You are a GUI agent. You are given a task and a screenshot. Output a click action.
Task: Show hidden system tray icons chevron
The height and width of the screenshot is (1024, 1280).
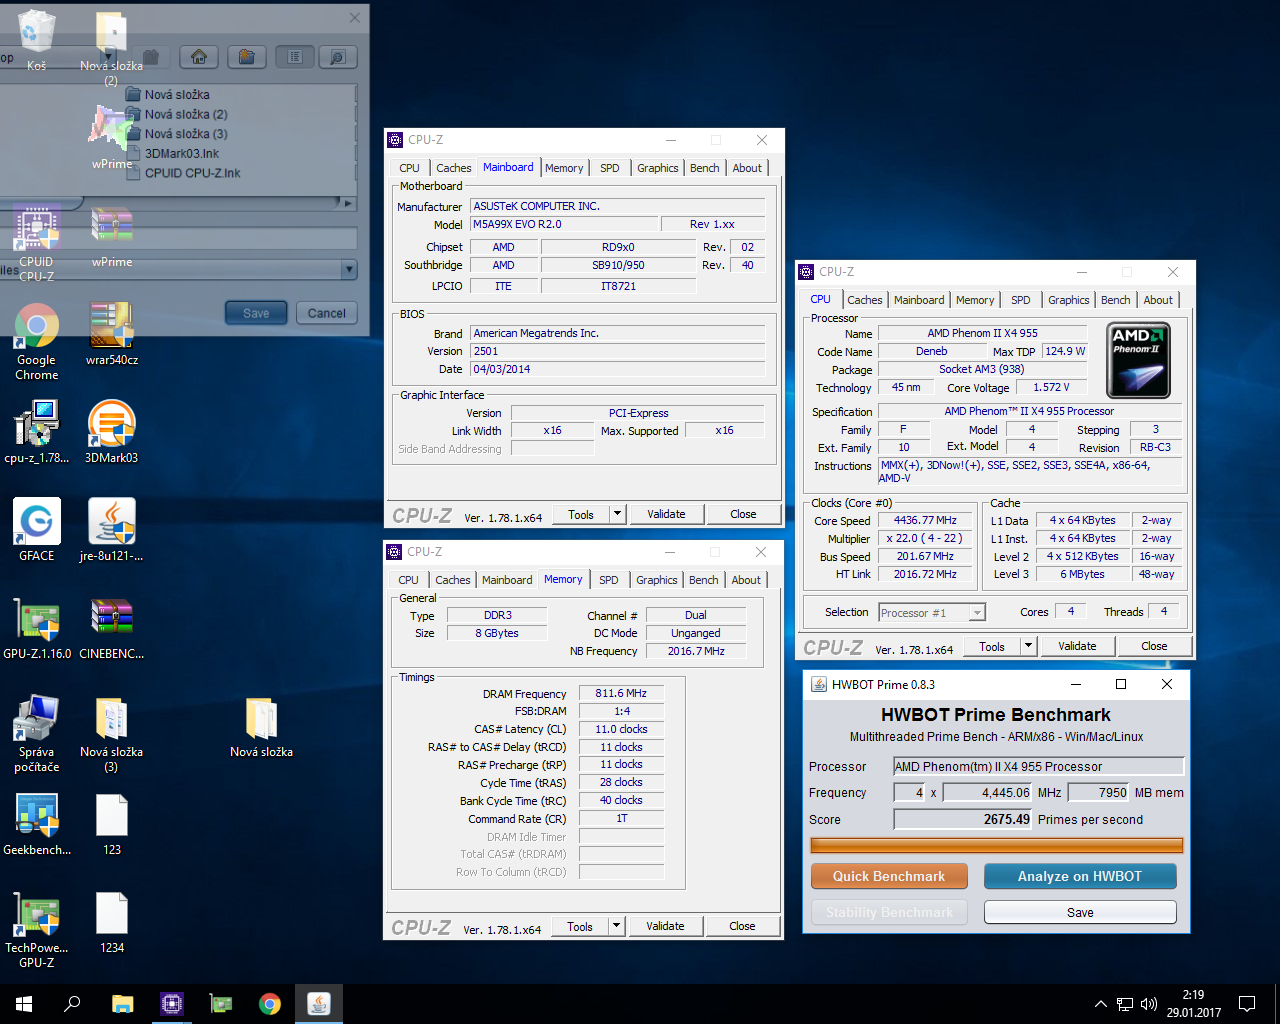tap(1100, 1004)
